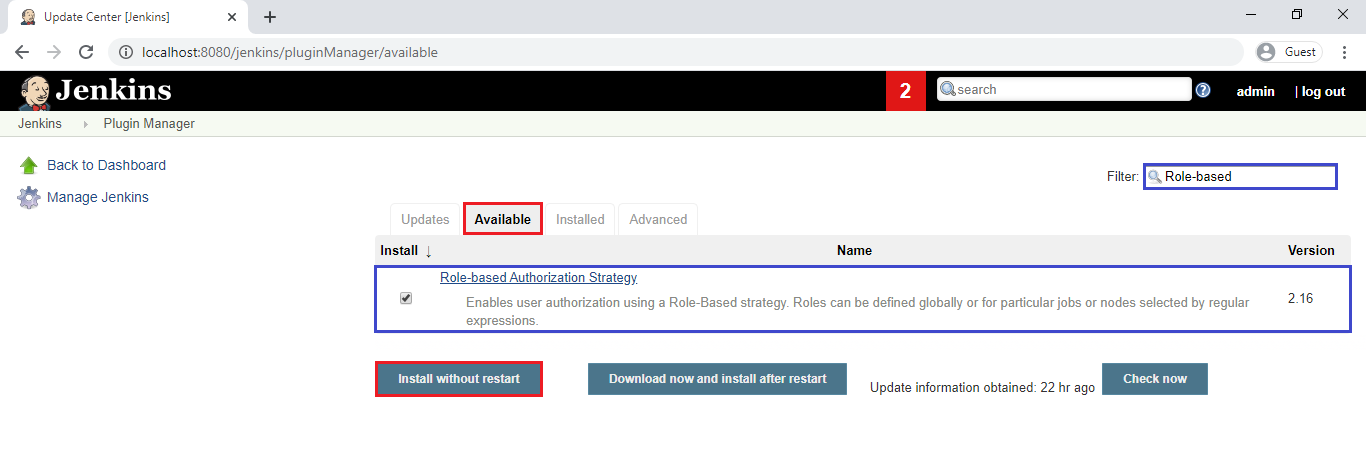Viewport: 1366px width, 472px height.
Task: Sort by Install column header
Action: pos(406,251)
